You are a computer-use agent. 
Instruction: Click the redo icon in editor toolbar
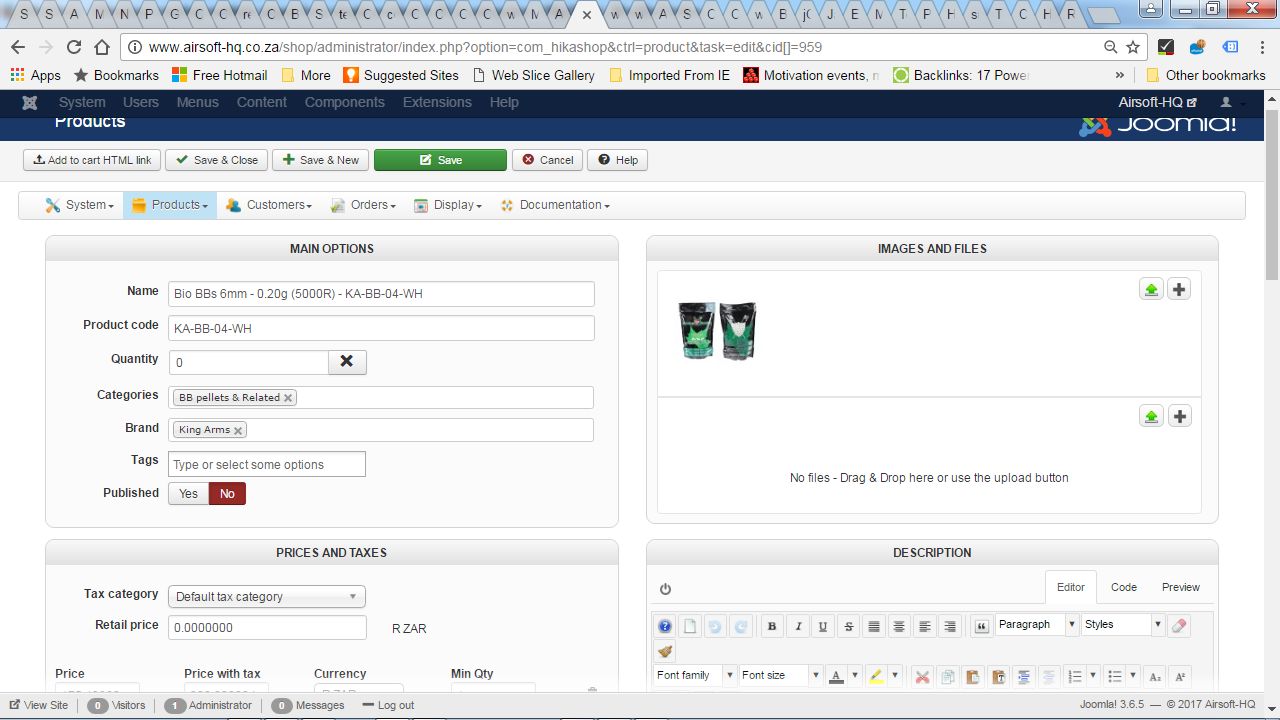click(740, 626)
